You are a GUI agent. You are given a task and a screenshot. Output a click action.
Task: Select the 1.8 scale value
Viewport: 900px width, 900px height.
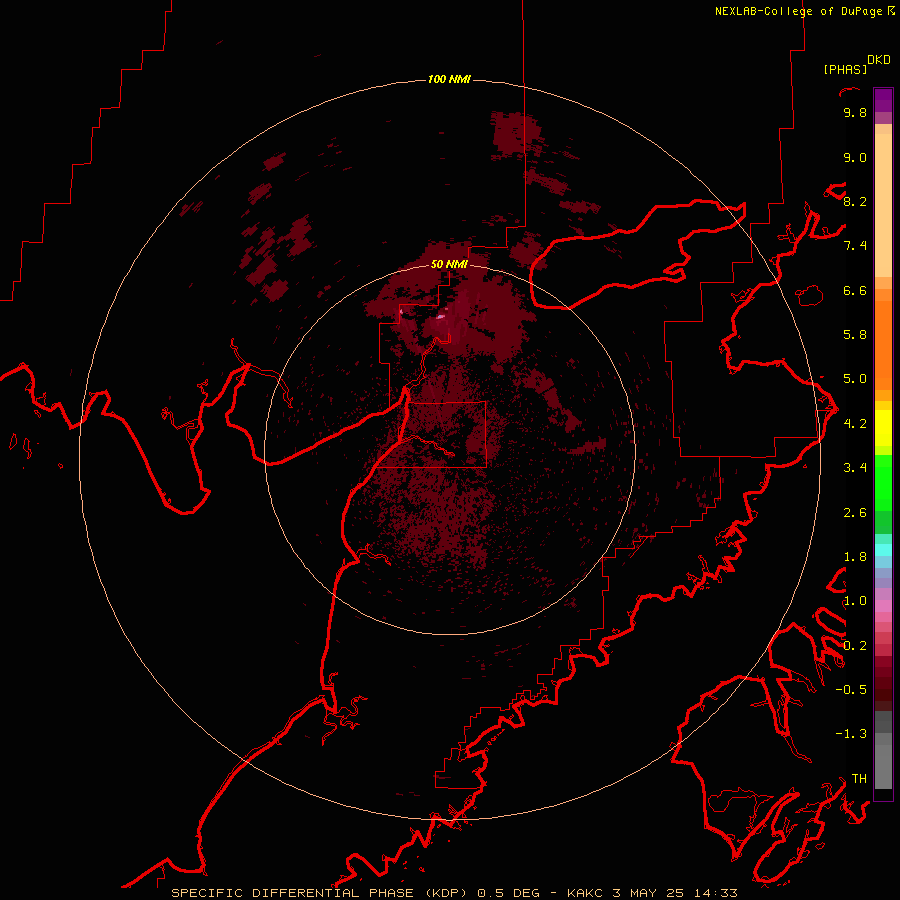[855, 557]
